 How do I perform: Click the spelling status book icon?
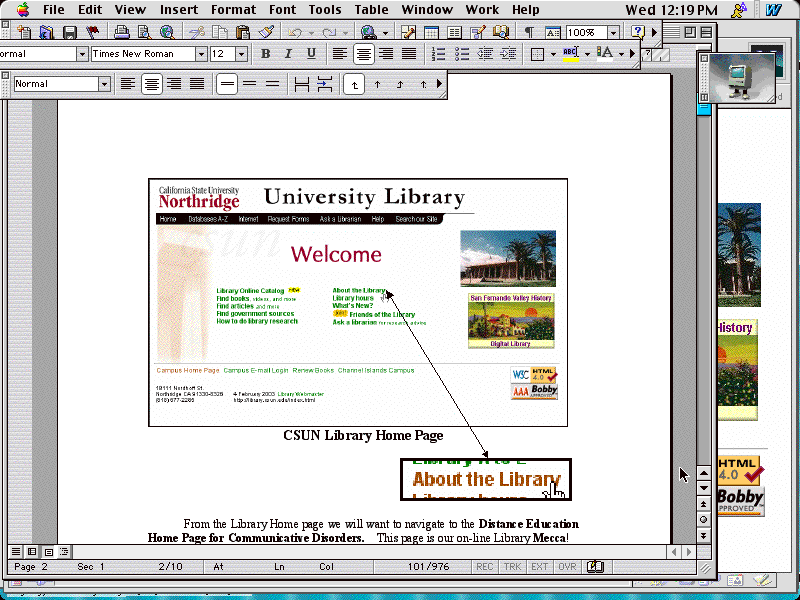[x=595, y=566]
